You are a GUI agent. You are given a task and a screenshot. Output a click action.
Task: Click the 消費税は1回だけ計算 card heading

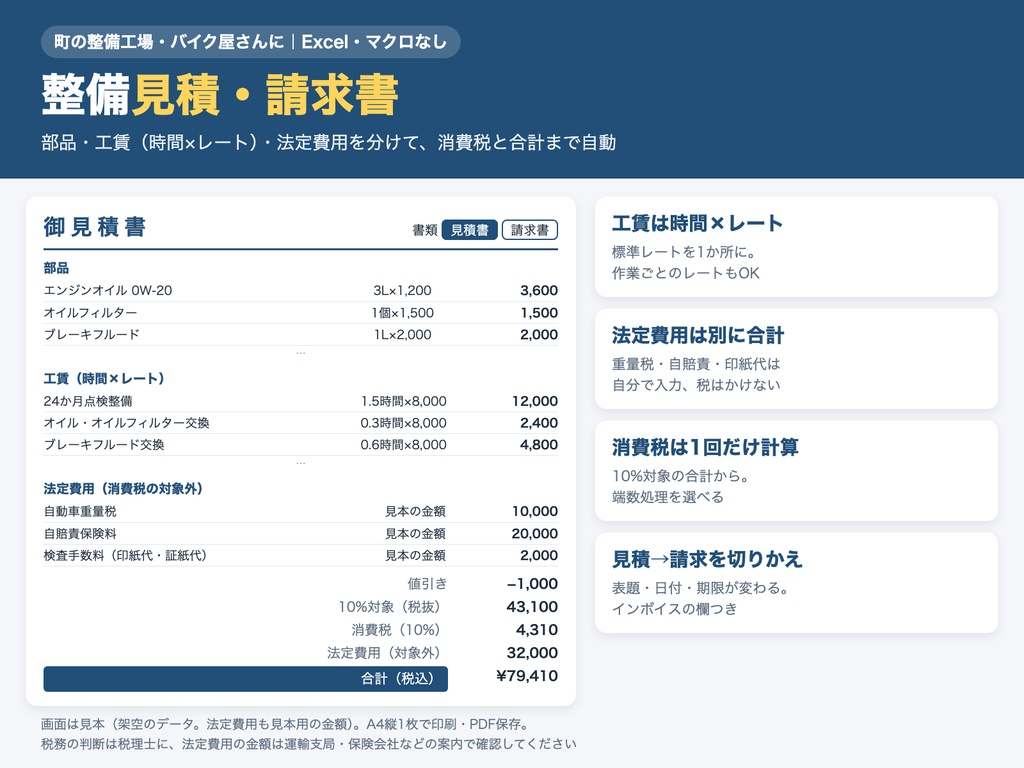[x=705, y=447]
